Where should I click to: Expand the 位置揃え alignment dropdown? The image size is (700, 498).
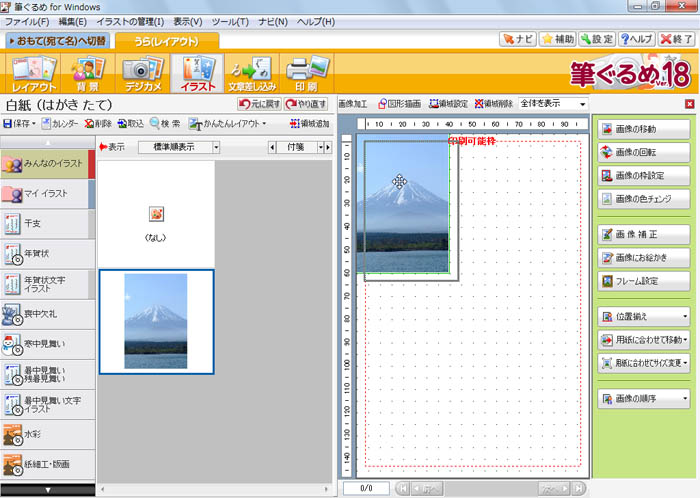644,317
